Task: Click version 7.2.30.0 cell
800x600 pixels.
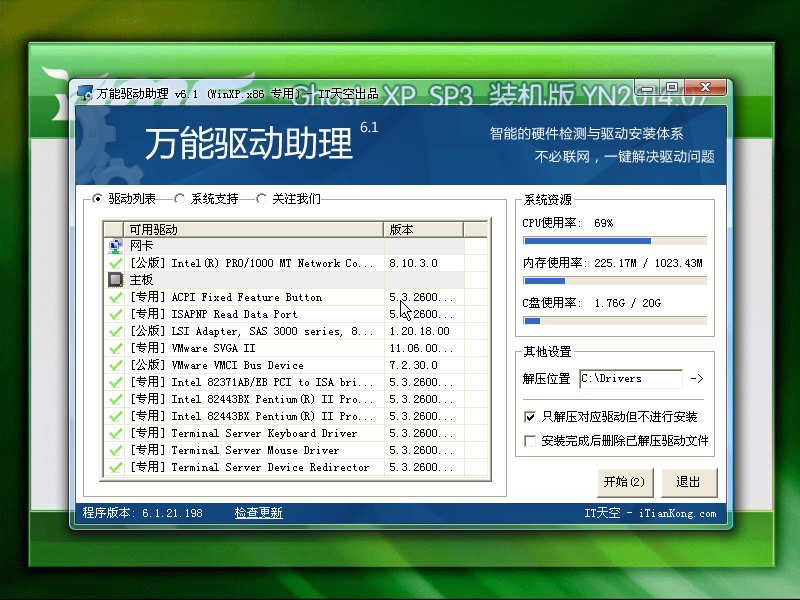Action: pos(413,365)
